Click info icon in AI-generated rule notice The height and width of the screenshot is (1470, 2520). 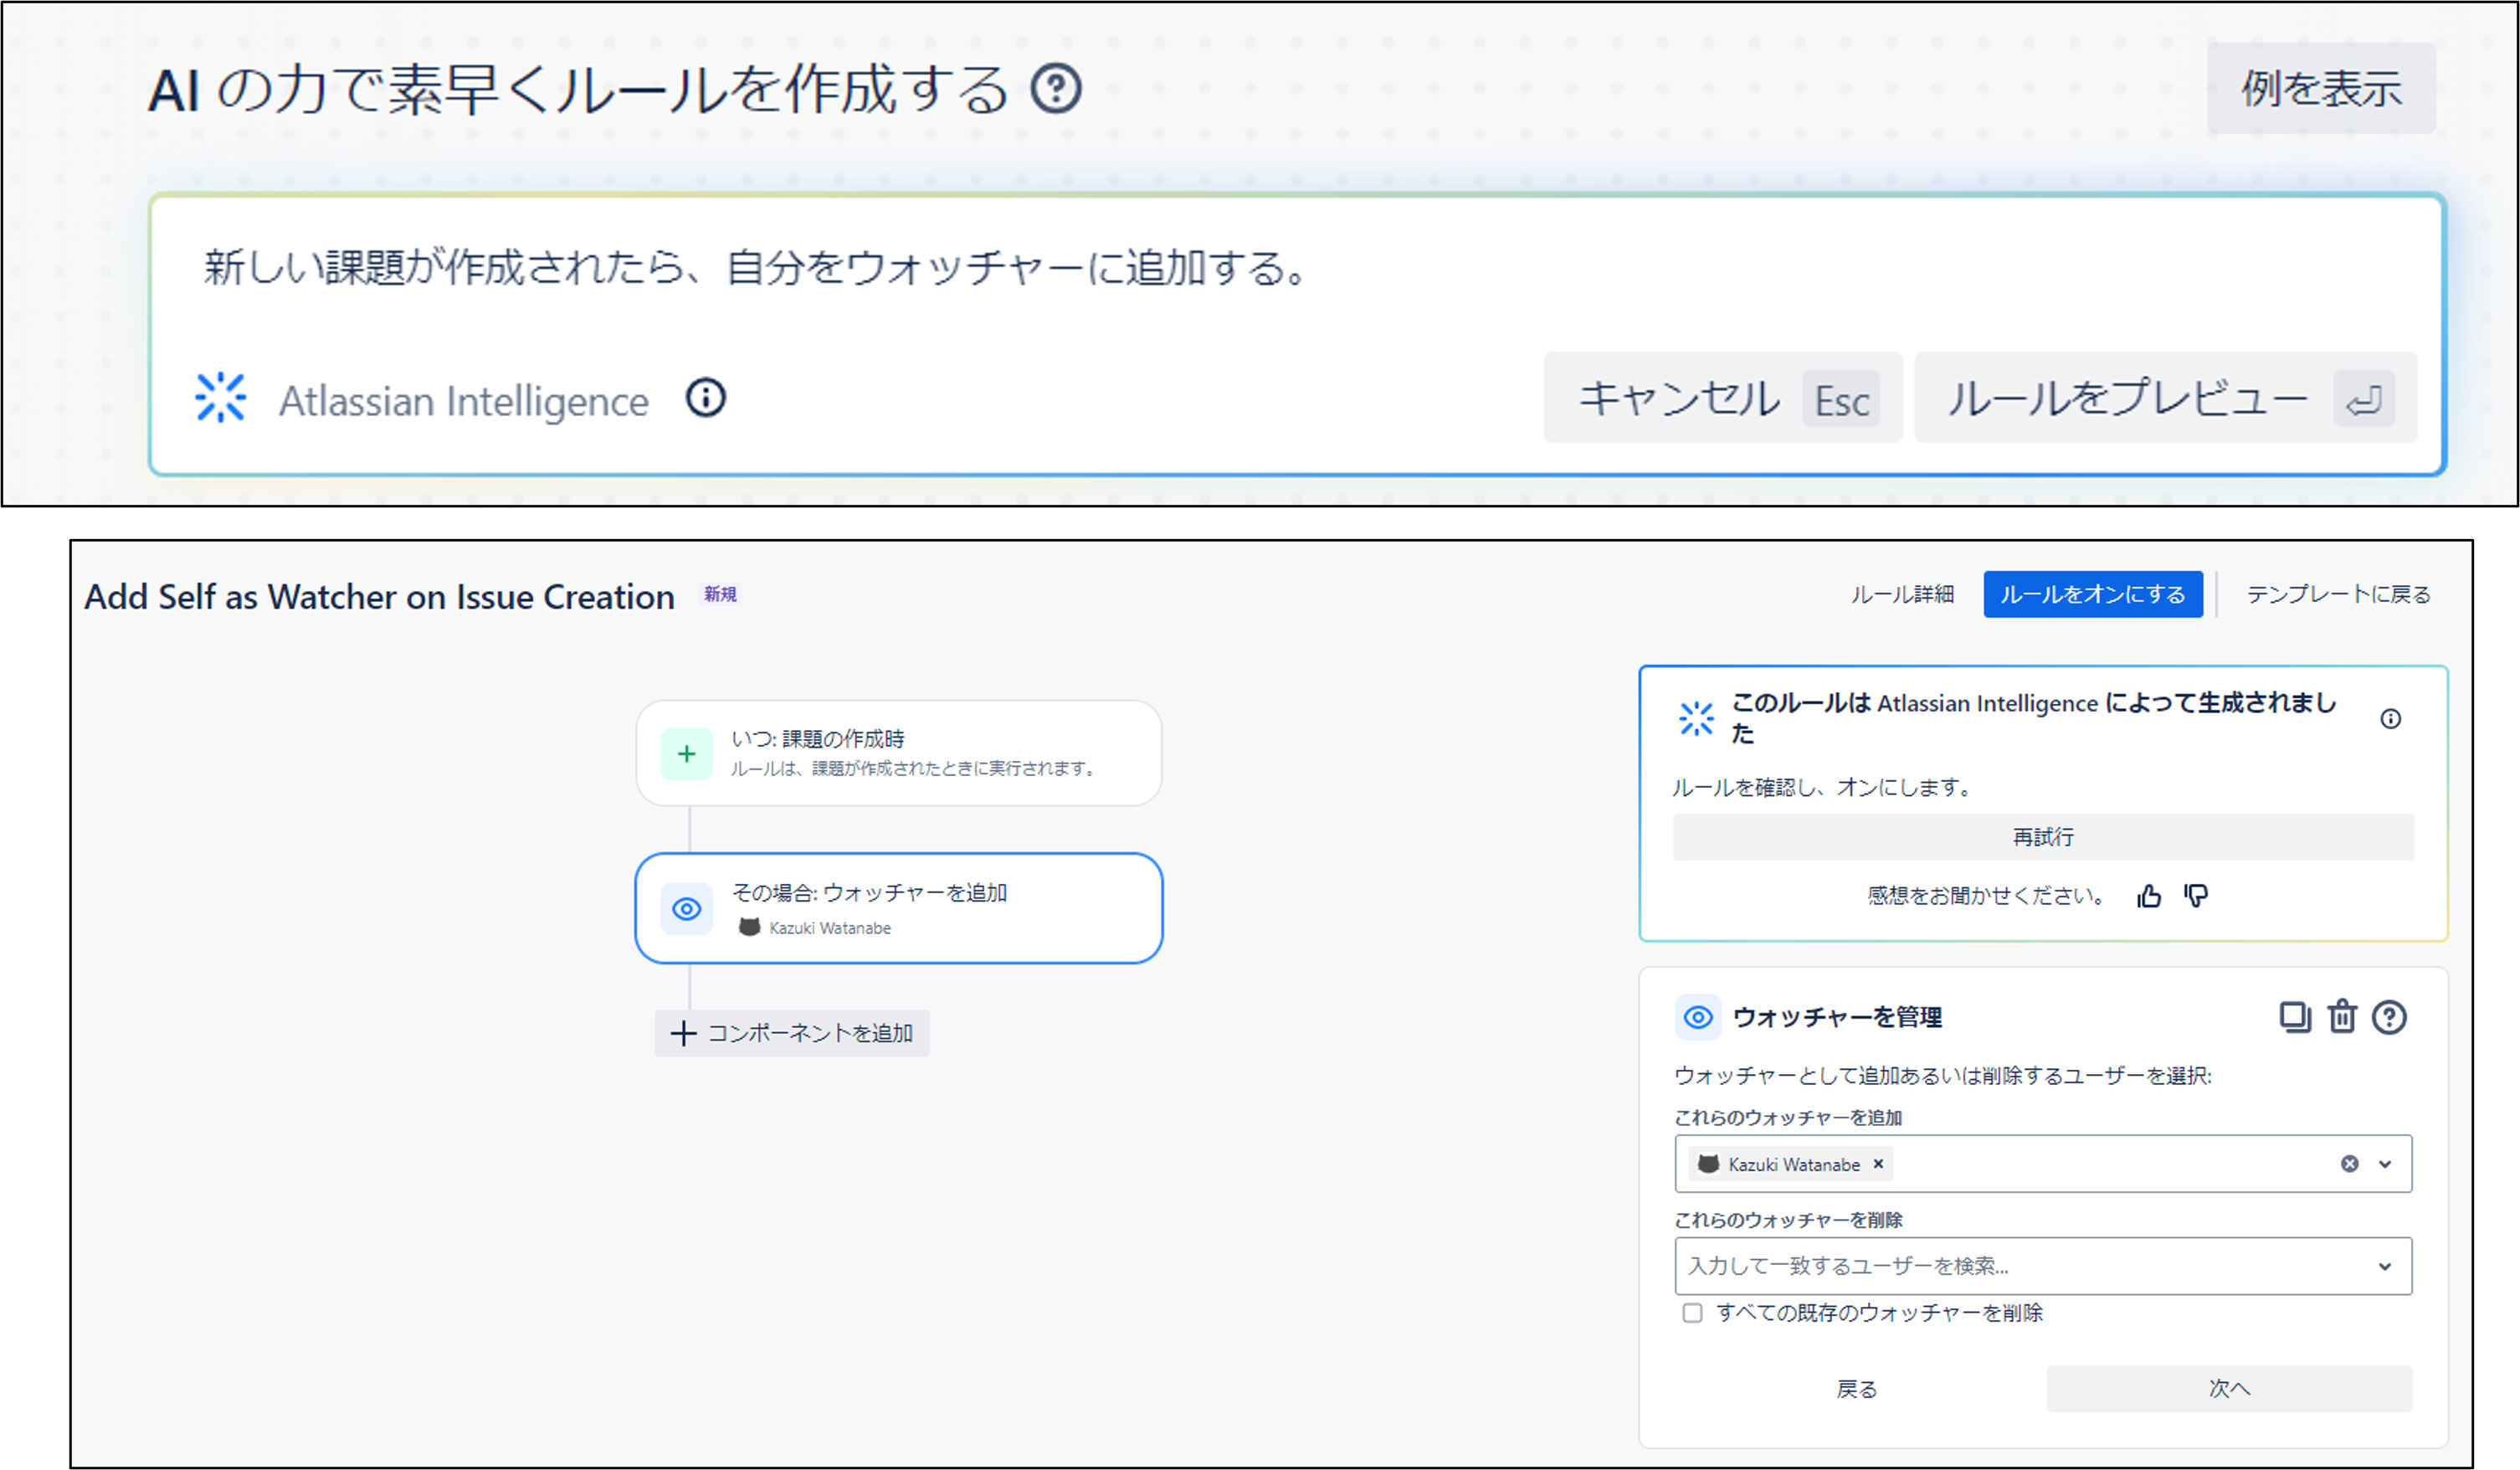2390,719
